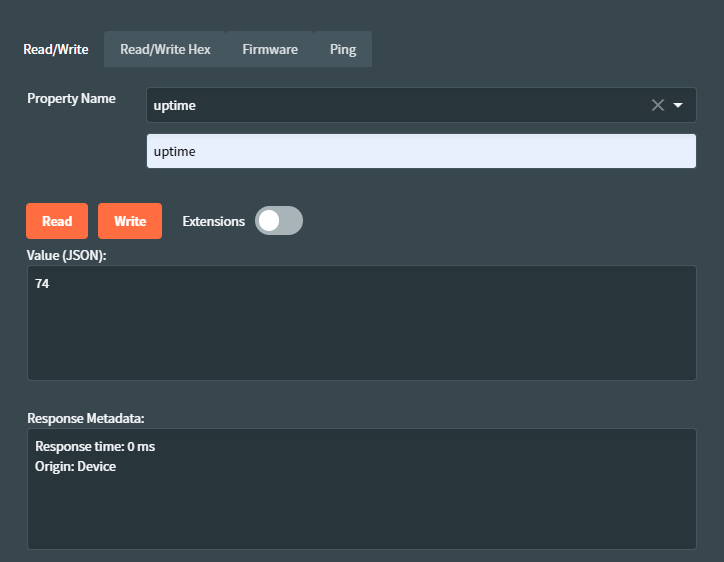This screenshot has height=562, width=724.
Task: Open the Ping tab
Action: [343, 49]
